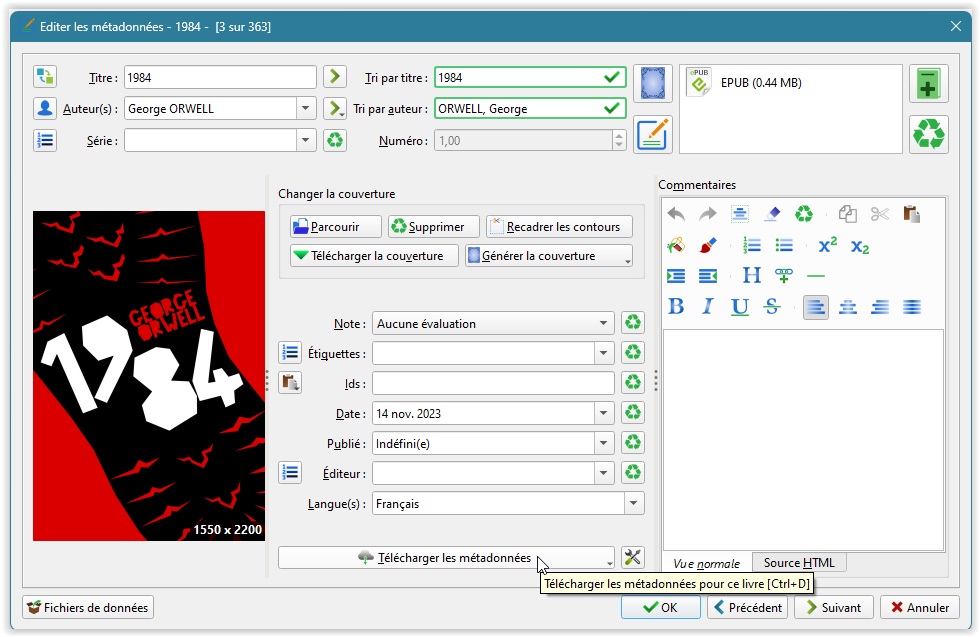The width and height of the screenshot is (980, 637).
Task: Select the Vue normale tab
Action: 706,563
